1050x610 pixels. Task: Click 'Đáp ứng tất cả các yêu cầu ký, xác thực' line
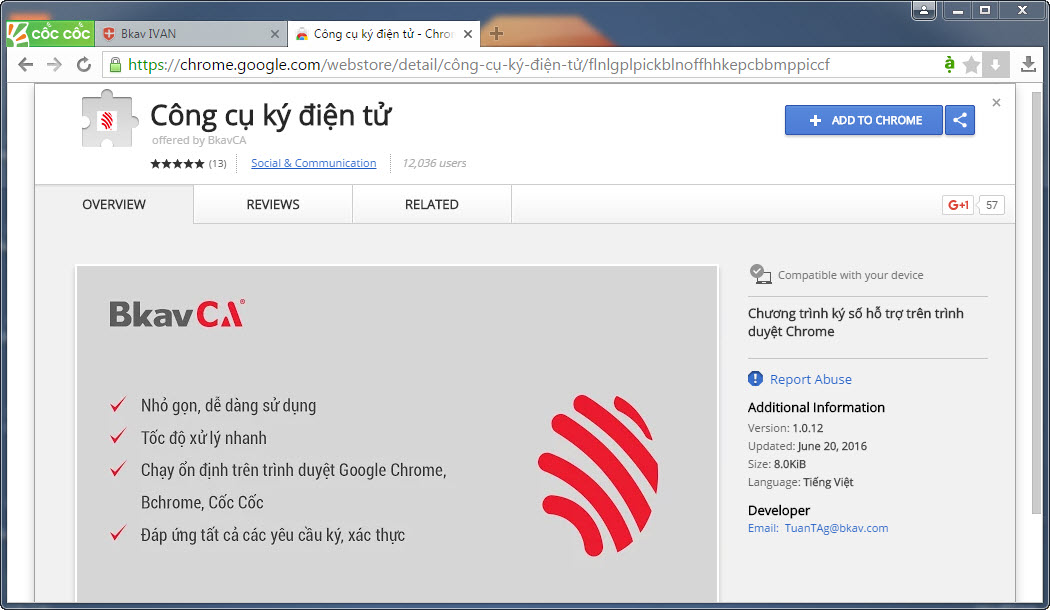coord(273,534)
